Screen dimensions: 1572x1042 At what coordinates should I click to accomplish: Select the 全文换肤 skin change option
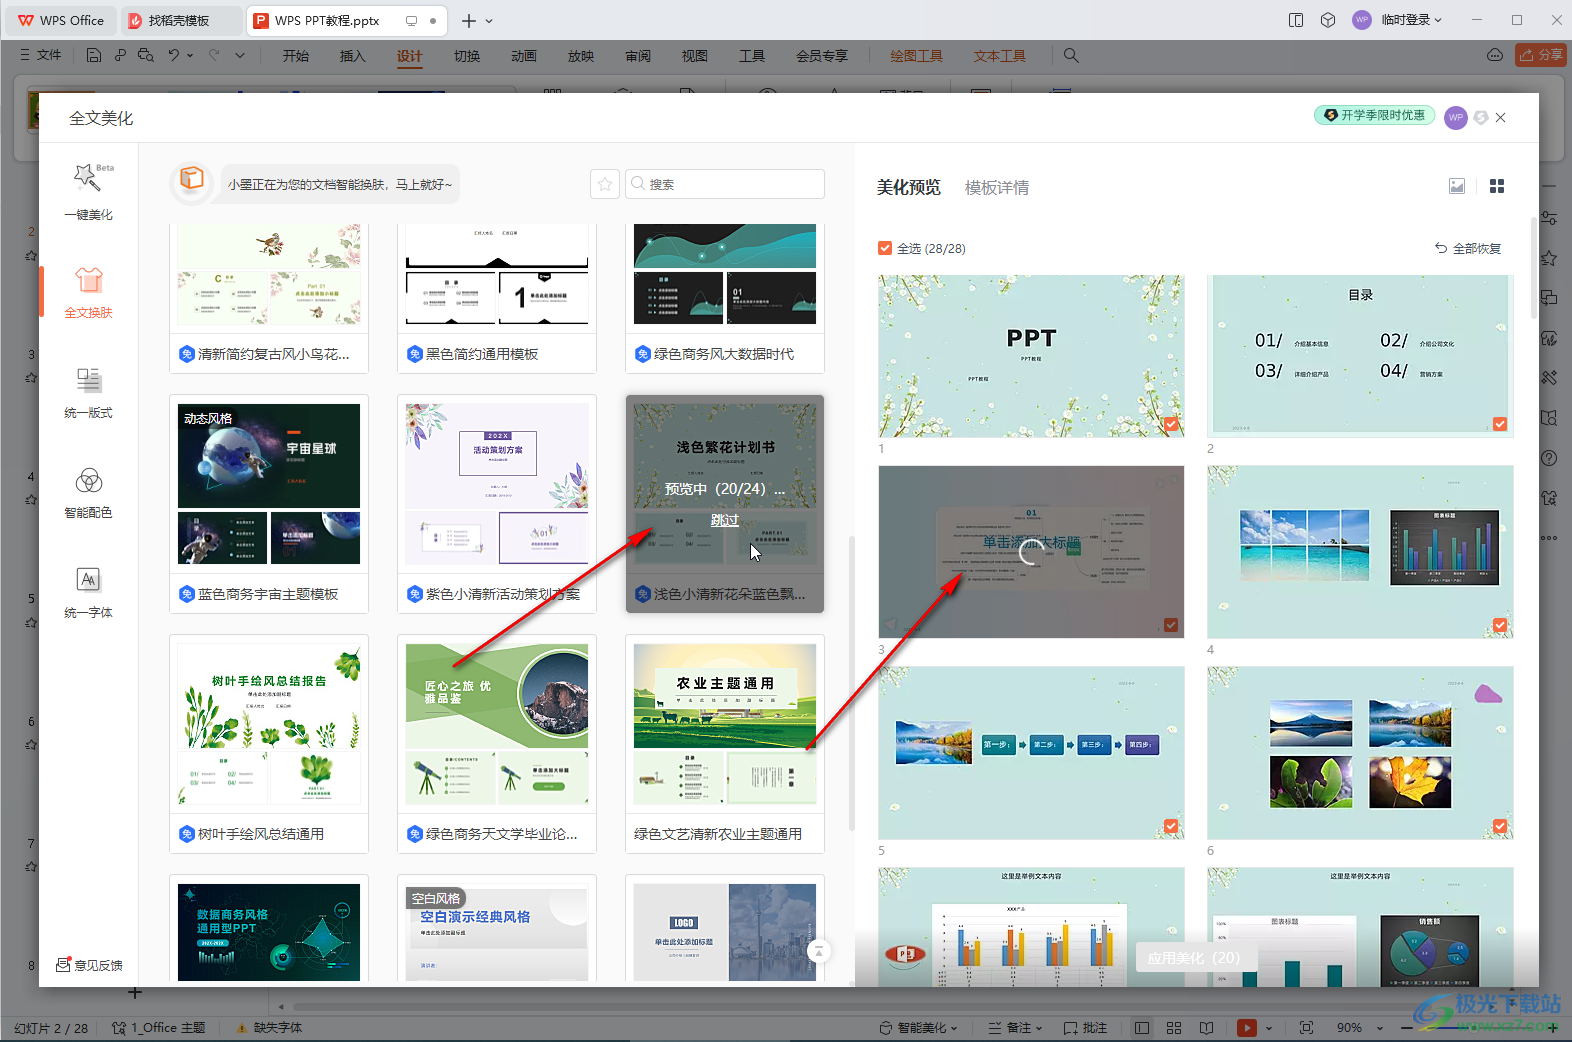pos(88,292)
